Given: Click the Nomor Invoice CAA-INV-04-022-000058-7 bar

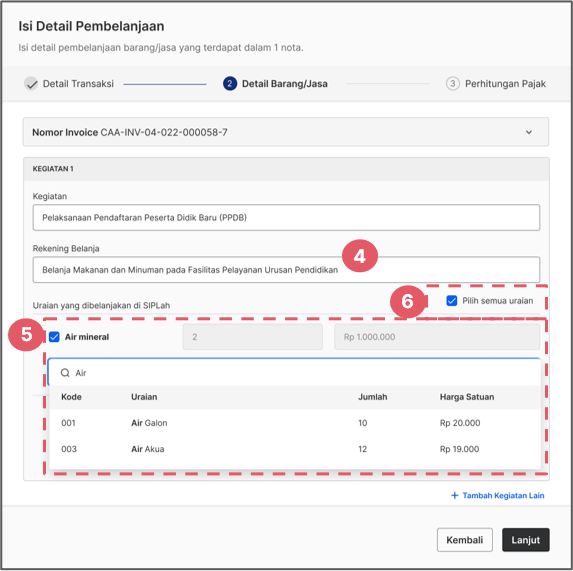Looking at the screenshot, I should click(x=286, y=132).
